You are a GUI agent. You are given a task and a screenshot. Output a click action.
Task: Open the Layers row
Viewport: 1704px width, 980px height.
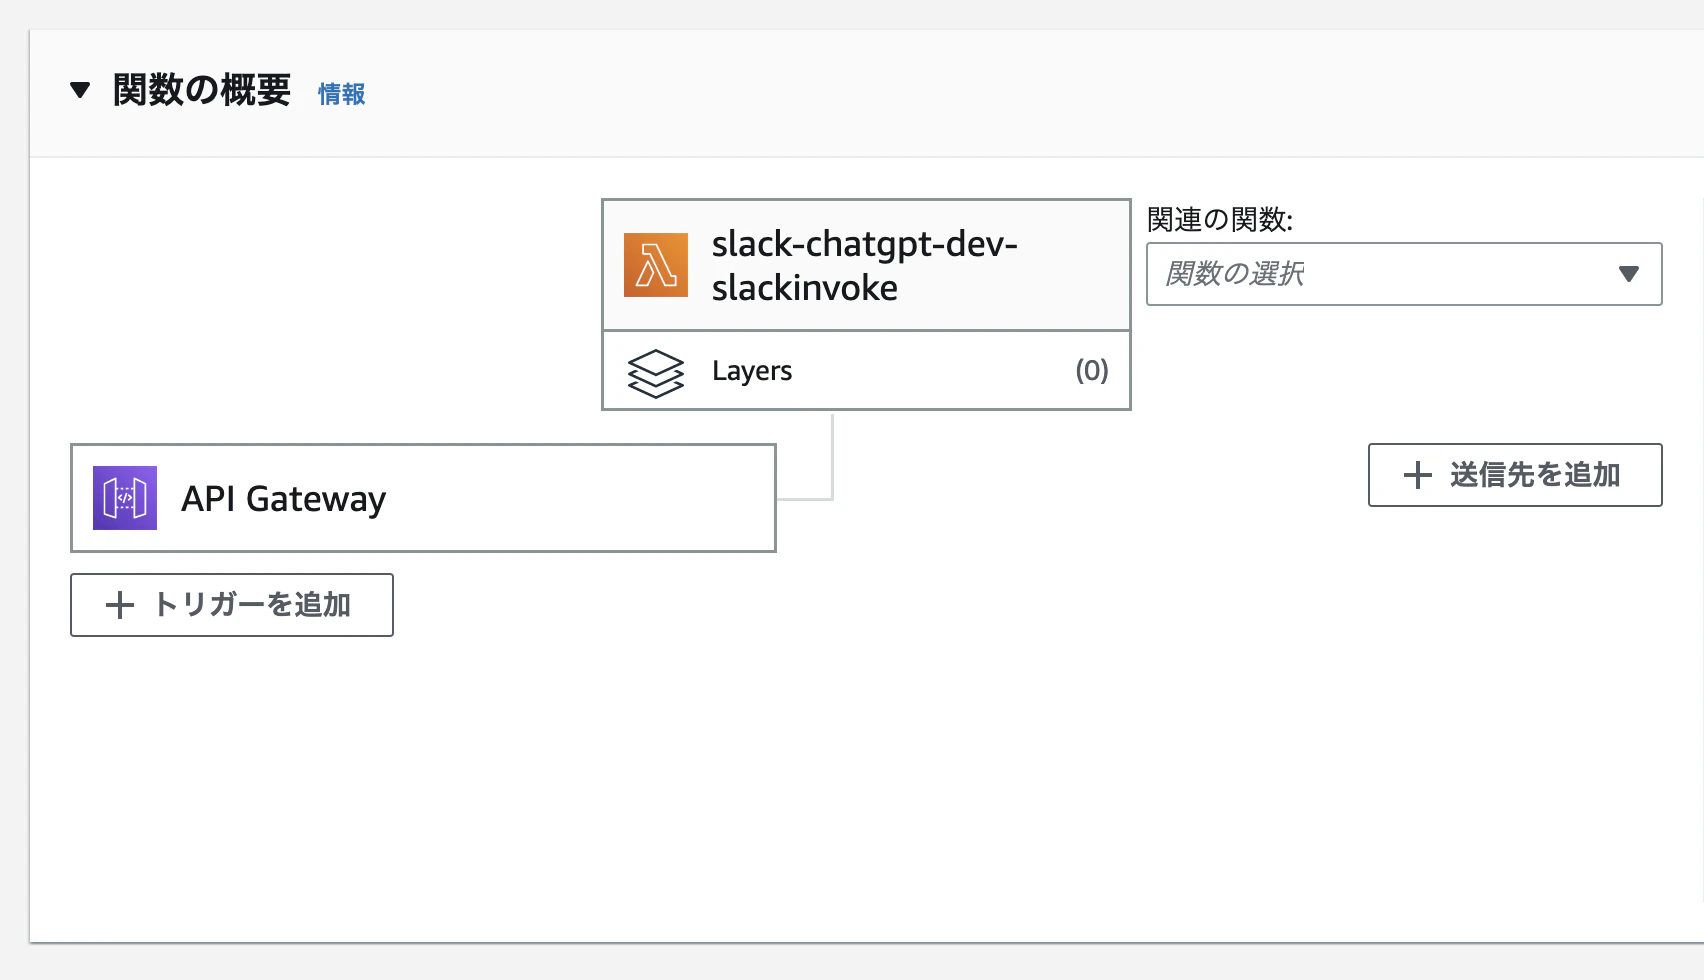[866, 371]
